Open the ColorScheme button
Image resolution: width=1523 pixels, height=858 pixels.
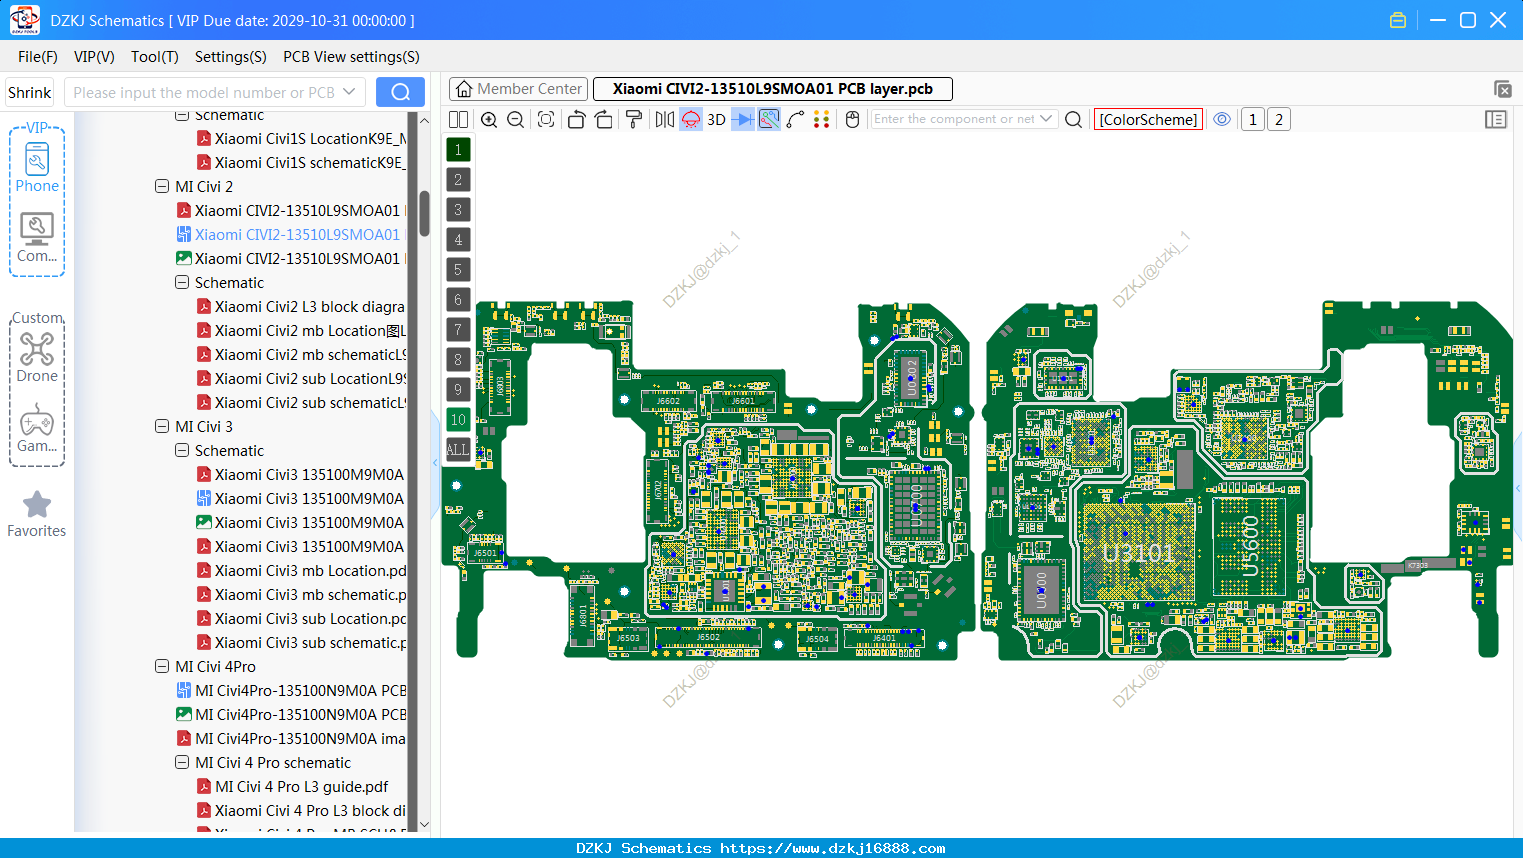(x=1148, y=120)
